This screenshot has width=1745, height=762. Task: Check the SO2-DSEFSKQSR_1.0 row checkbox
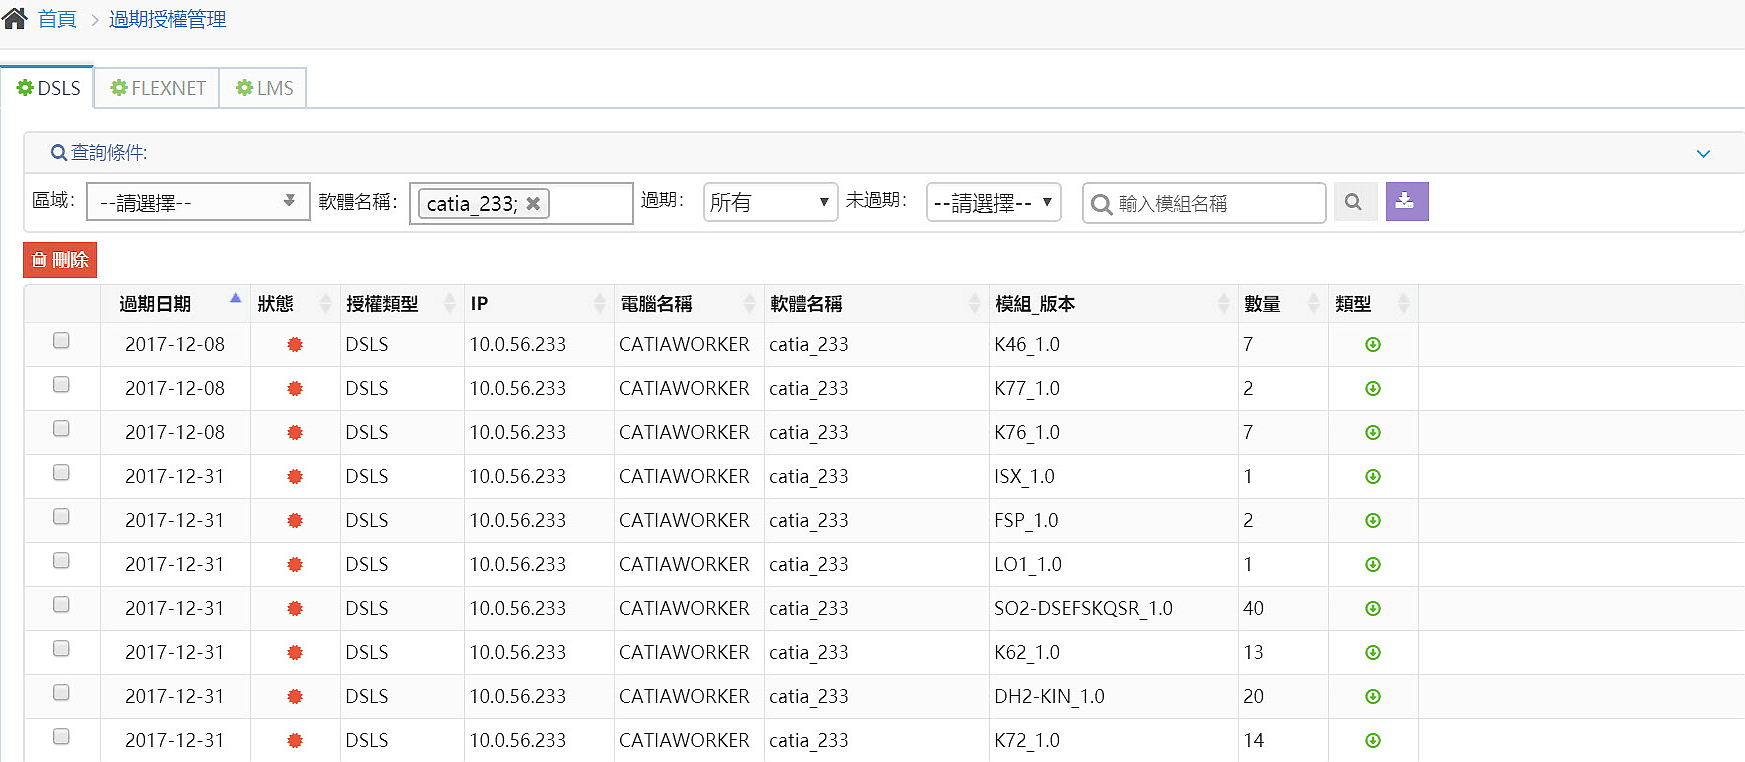[61, 605]
